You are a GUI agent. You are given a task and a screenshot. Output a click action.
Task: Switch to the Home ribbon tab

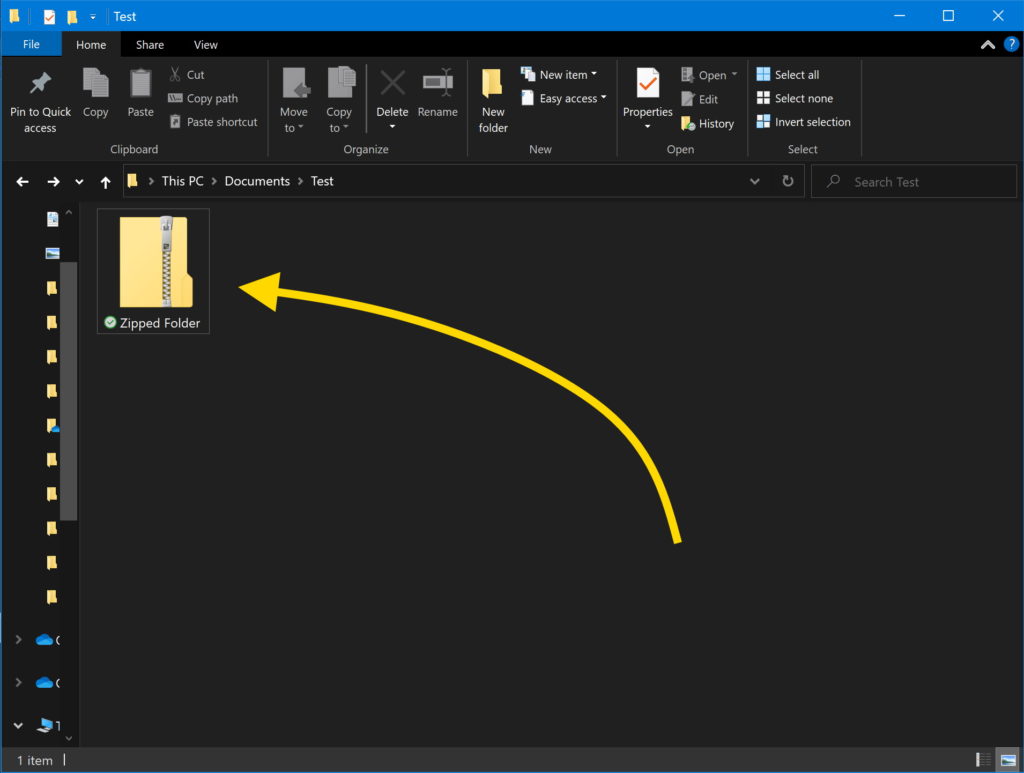pyautogui.click(x=91, y=44)
